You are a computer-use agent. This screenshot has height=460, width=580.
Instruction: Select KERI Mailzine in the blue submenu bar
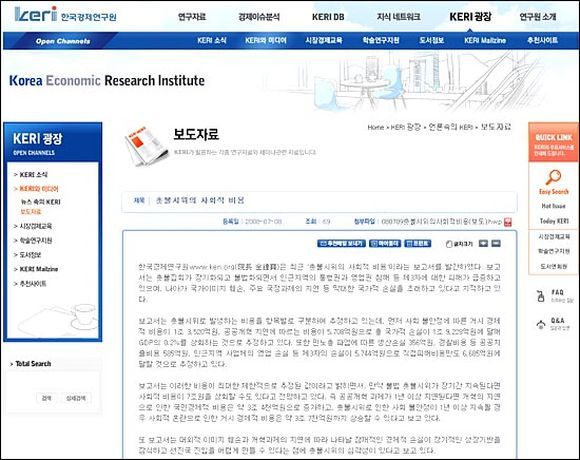click(x=485, y=40)
